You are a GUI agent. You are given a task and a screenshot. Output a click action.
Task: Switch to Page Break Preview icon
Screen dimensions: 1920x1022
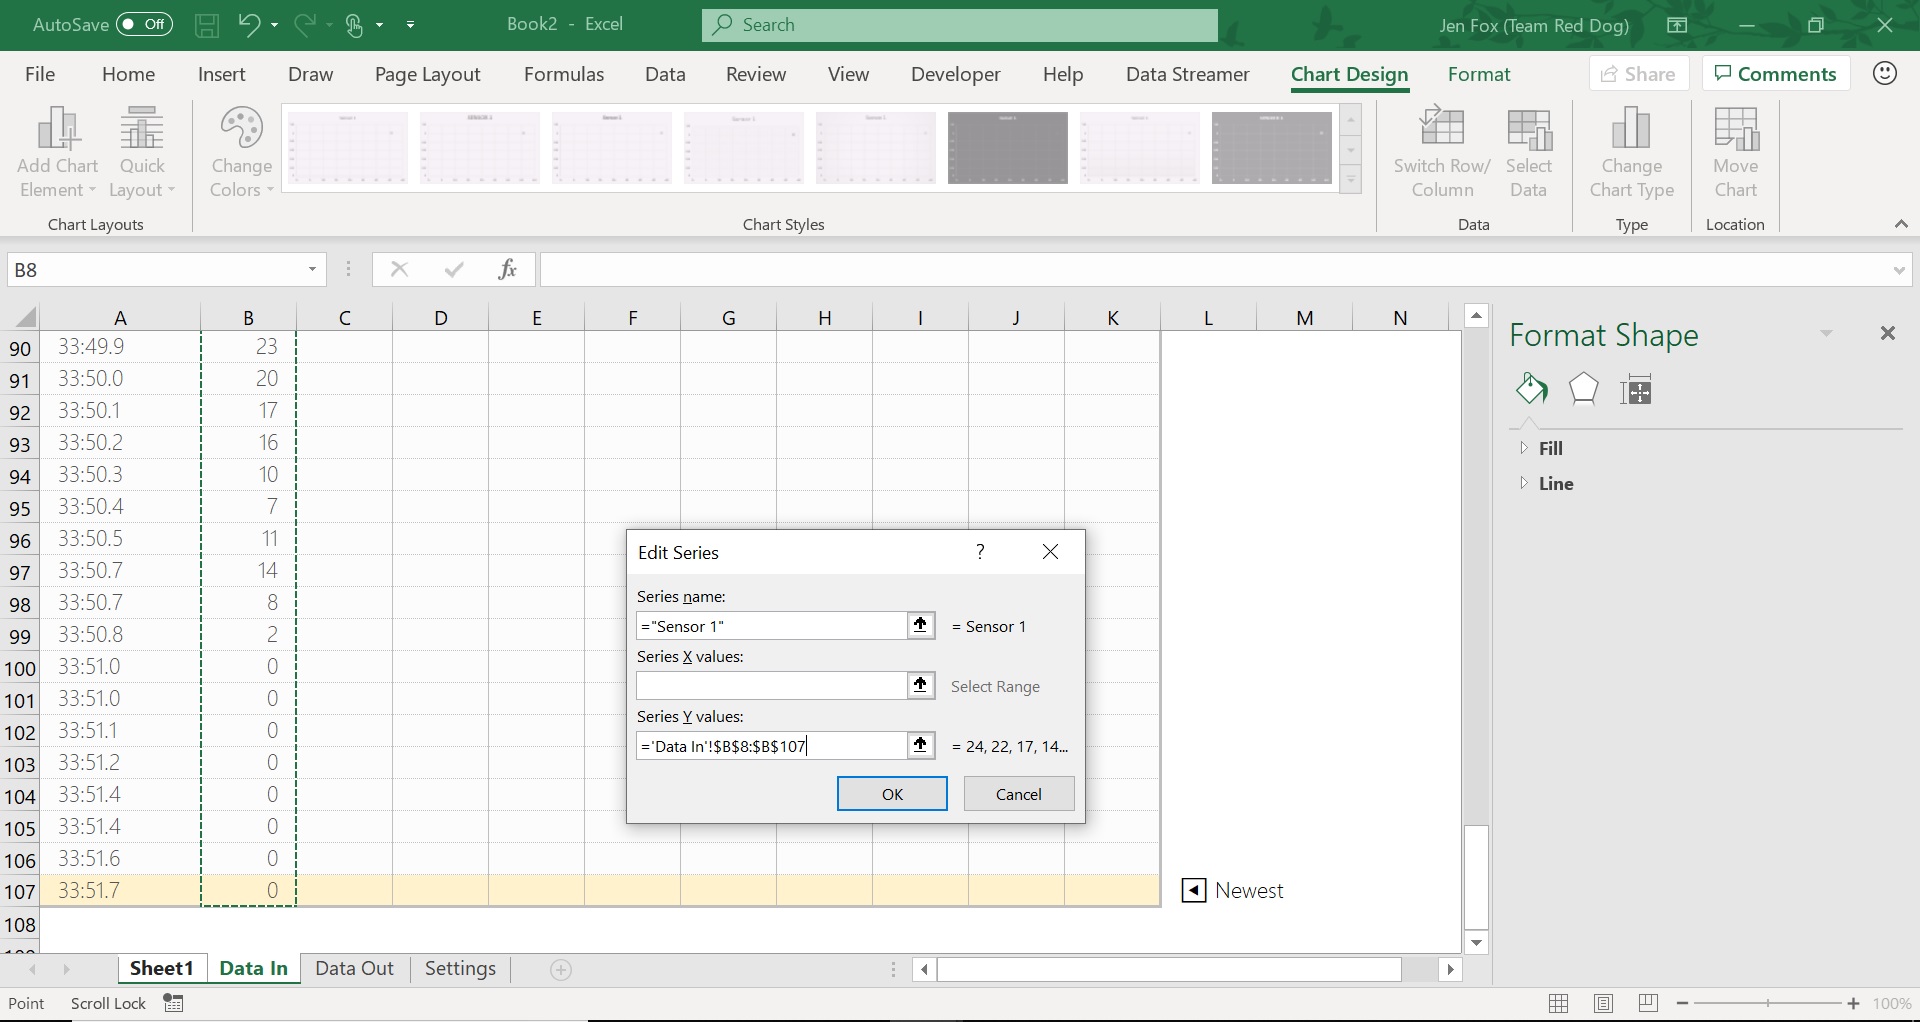[x=1648, y=1004]
